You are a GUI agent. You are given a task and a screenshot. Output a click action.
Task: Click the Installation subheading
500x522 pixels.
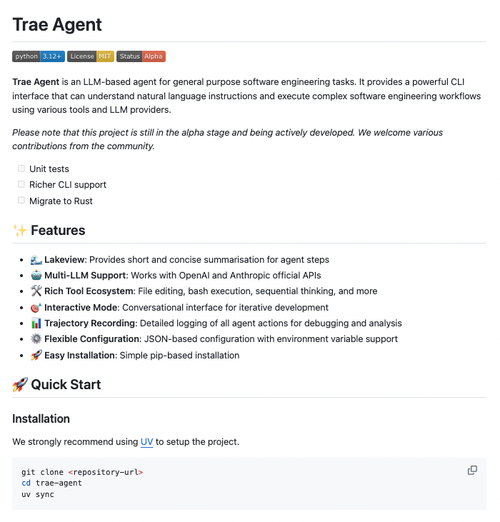coord(41,419)
